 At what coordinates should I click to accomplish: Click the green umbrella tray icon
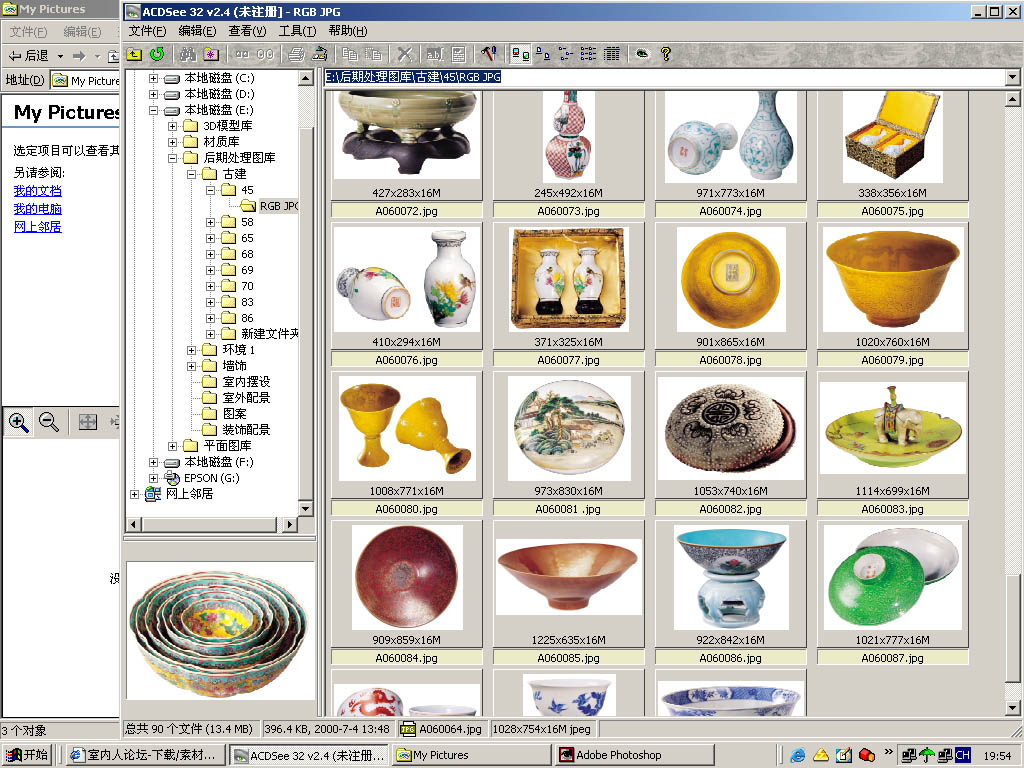(x=927, y=755)
